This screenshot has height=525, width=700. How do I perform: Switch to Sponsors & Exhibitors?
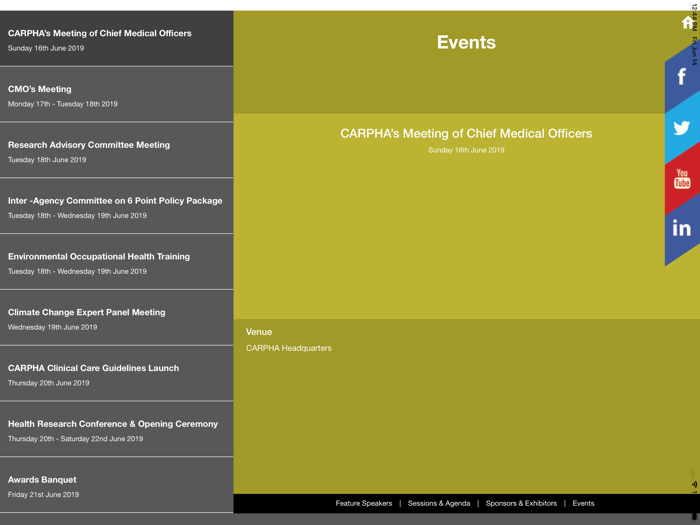click(521, 503)
